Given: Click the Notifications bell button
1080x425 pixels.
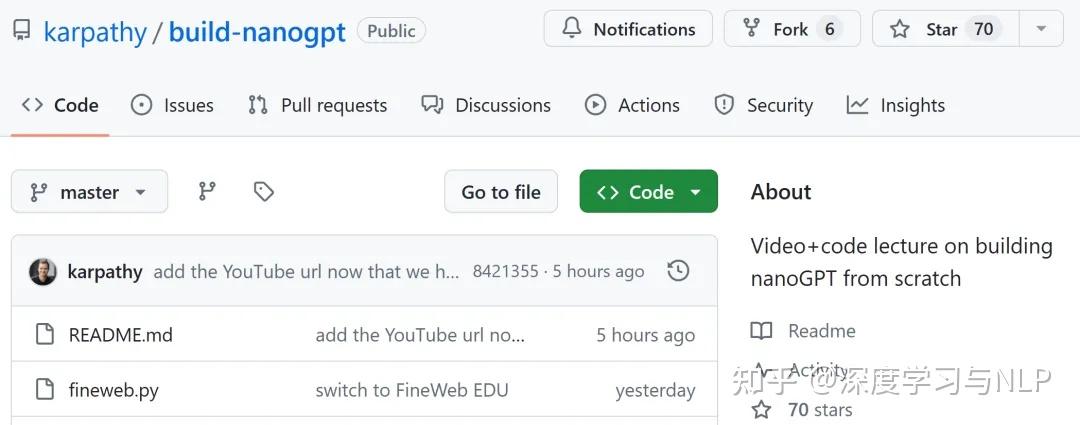Looking at the screenshot, I should (628, 29).
